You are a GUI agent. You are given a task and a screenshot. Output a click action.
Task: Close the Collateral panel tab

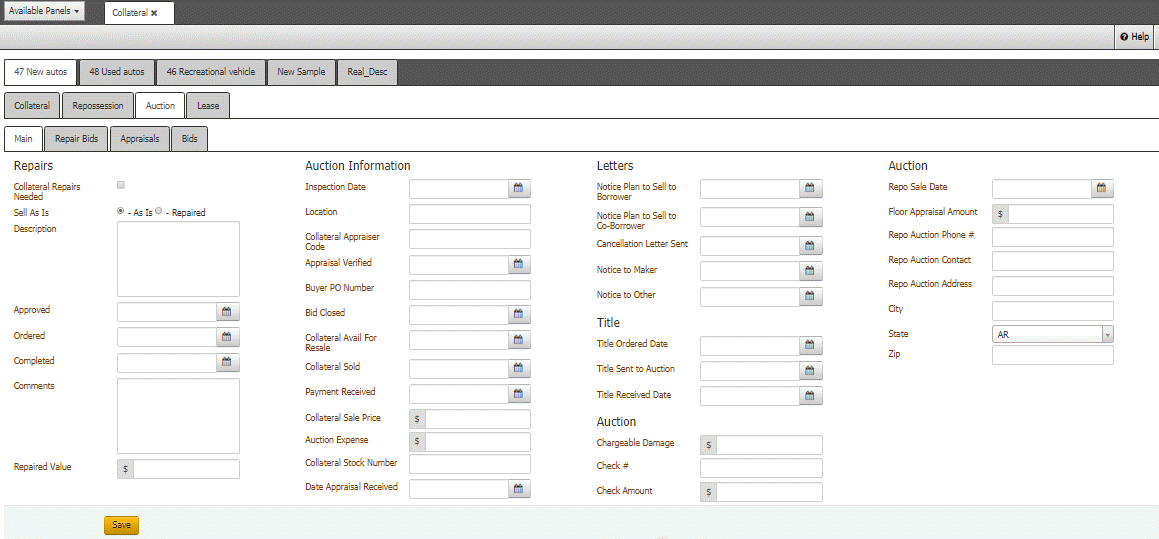(154, 13)
